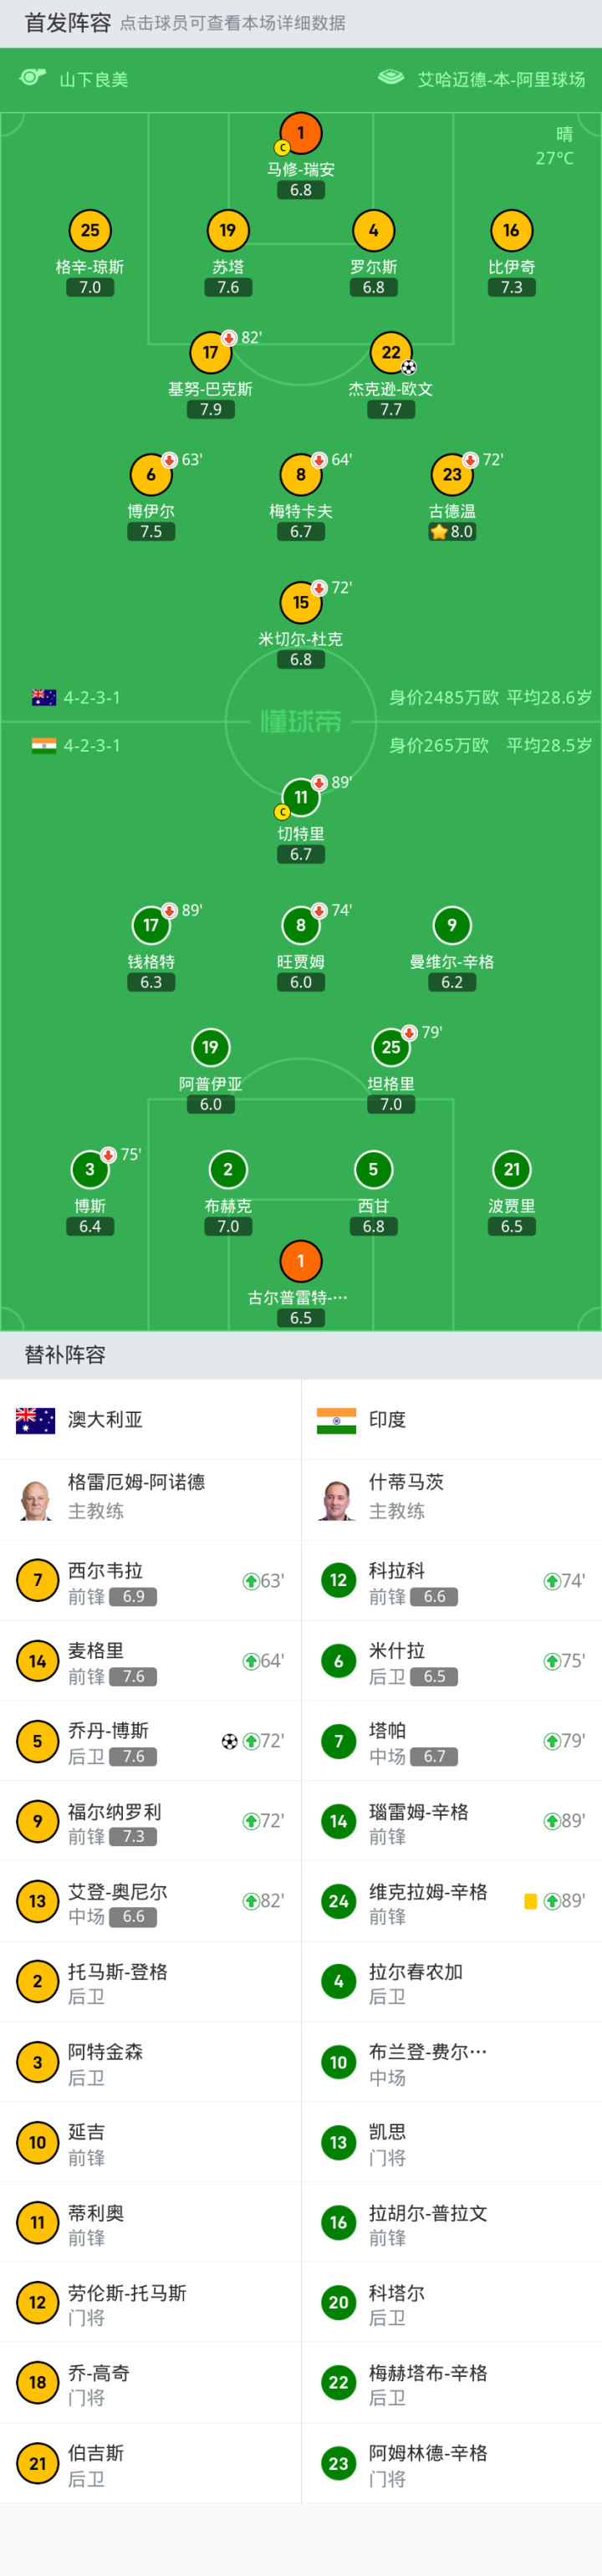
Task: Click the India flag next to 印度
Action: tap(336, 1419)
